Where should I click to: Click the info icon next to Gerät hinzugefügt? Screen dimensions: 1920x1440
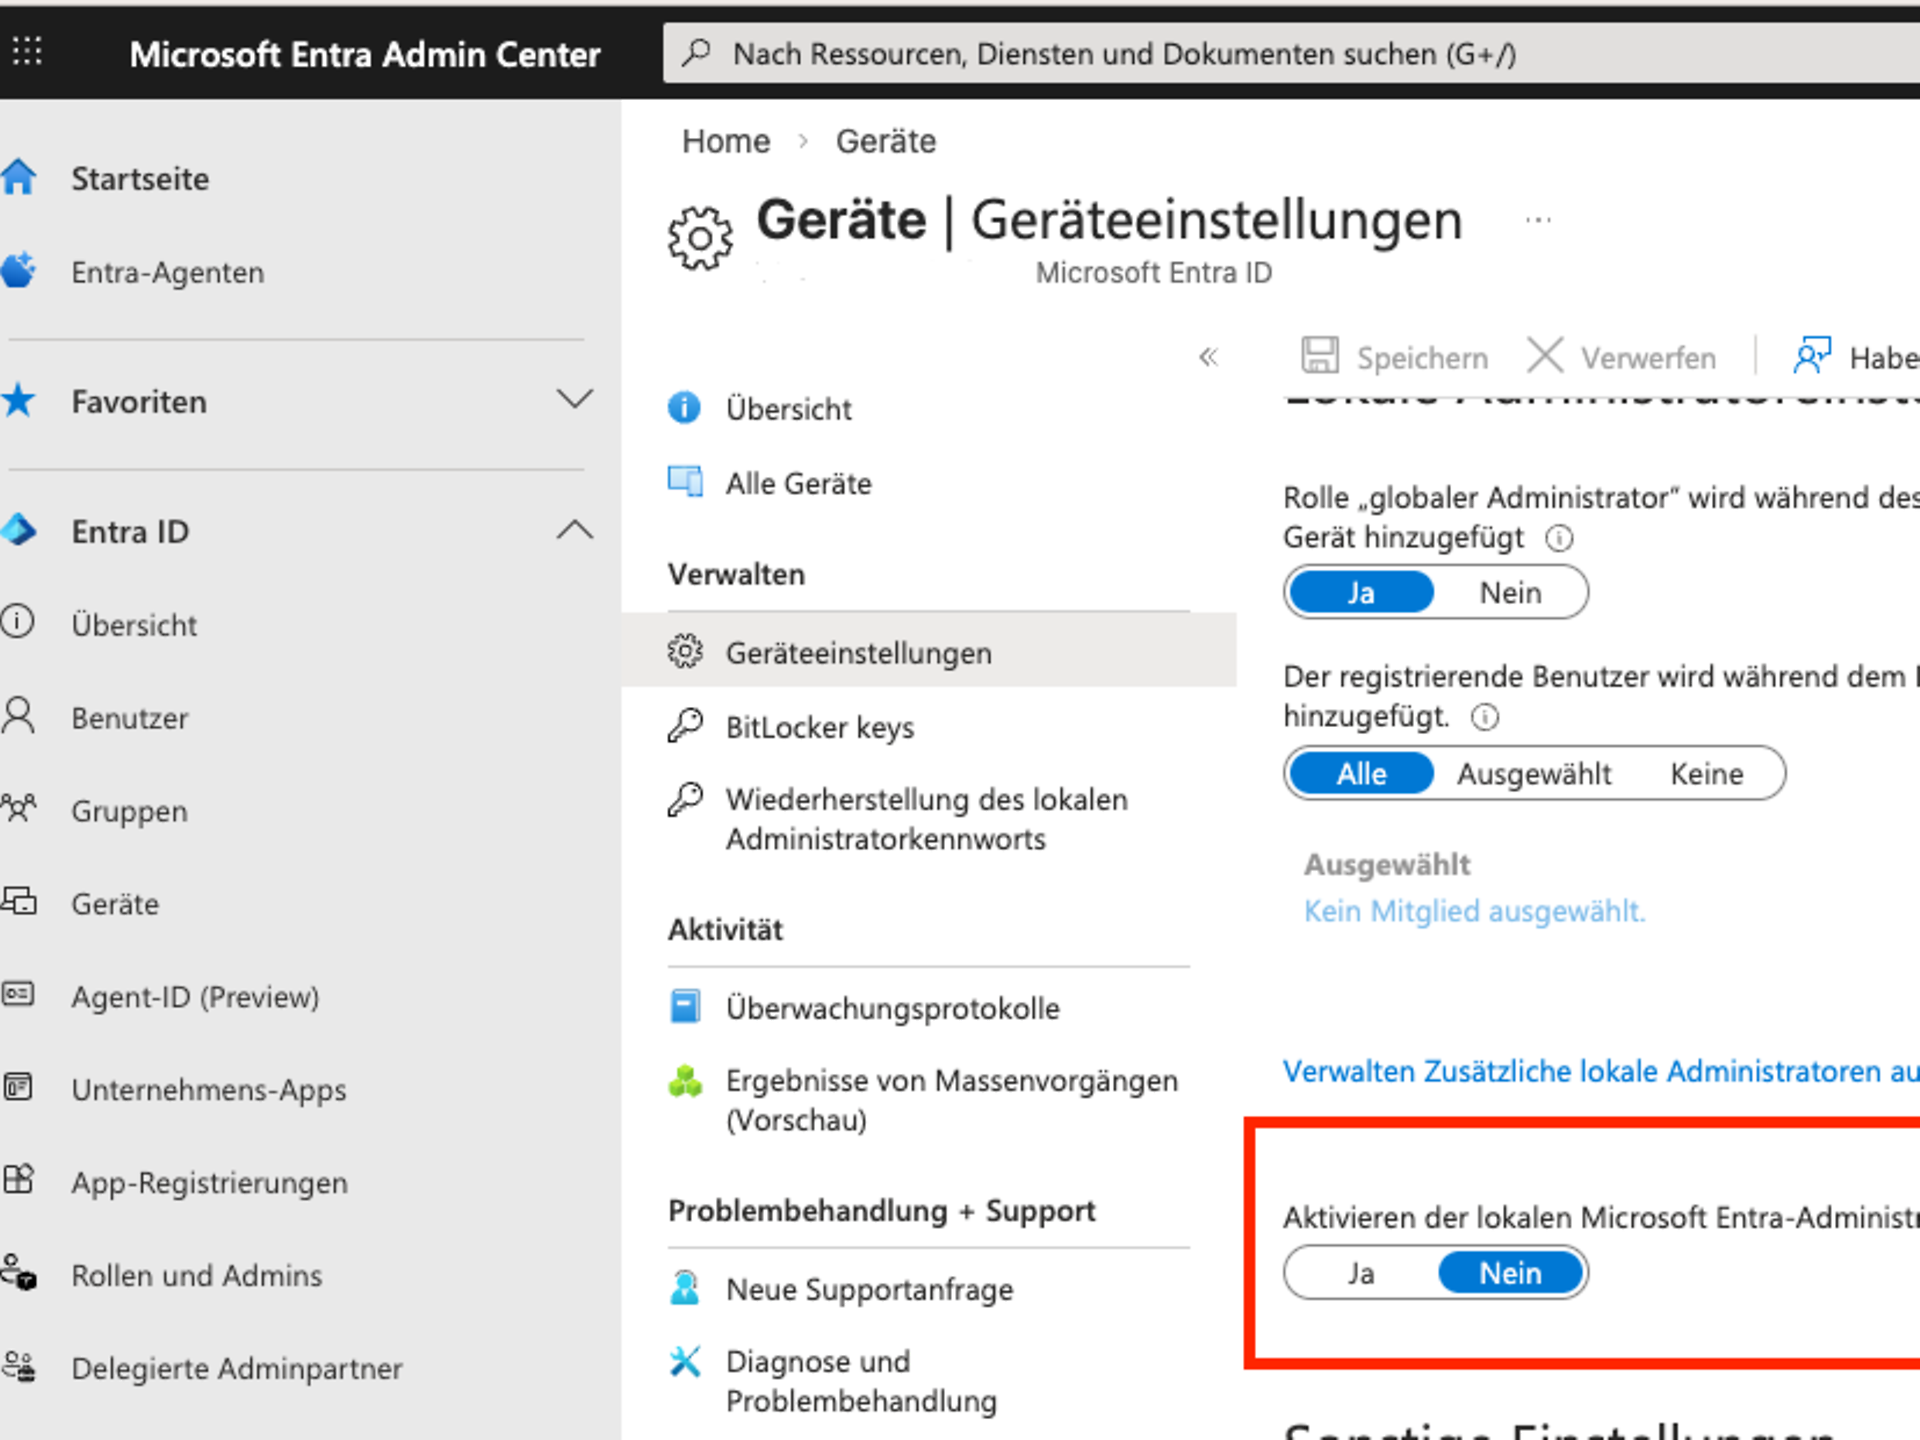click(x=1561, y=538)
